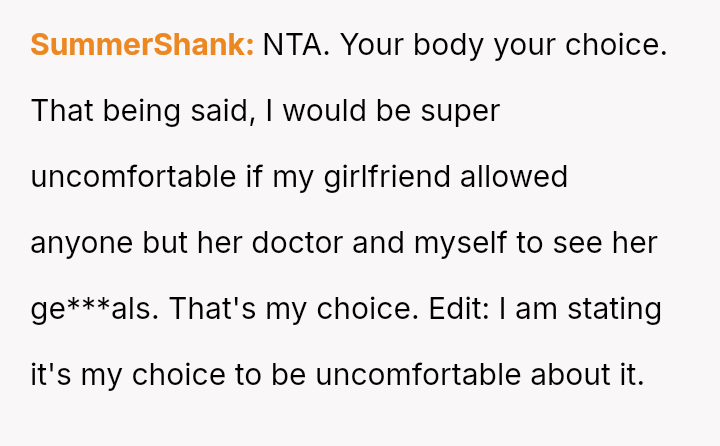720x446 pixels.
Task: Open the SummerShank user profile link
Action: pyautogui.click(x=142, y=45)
